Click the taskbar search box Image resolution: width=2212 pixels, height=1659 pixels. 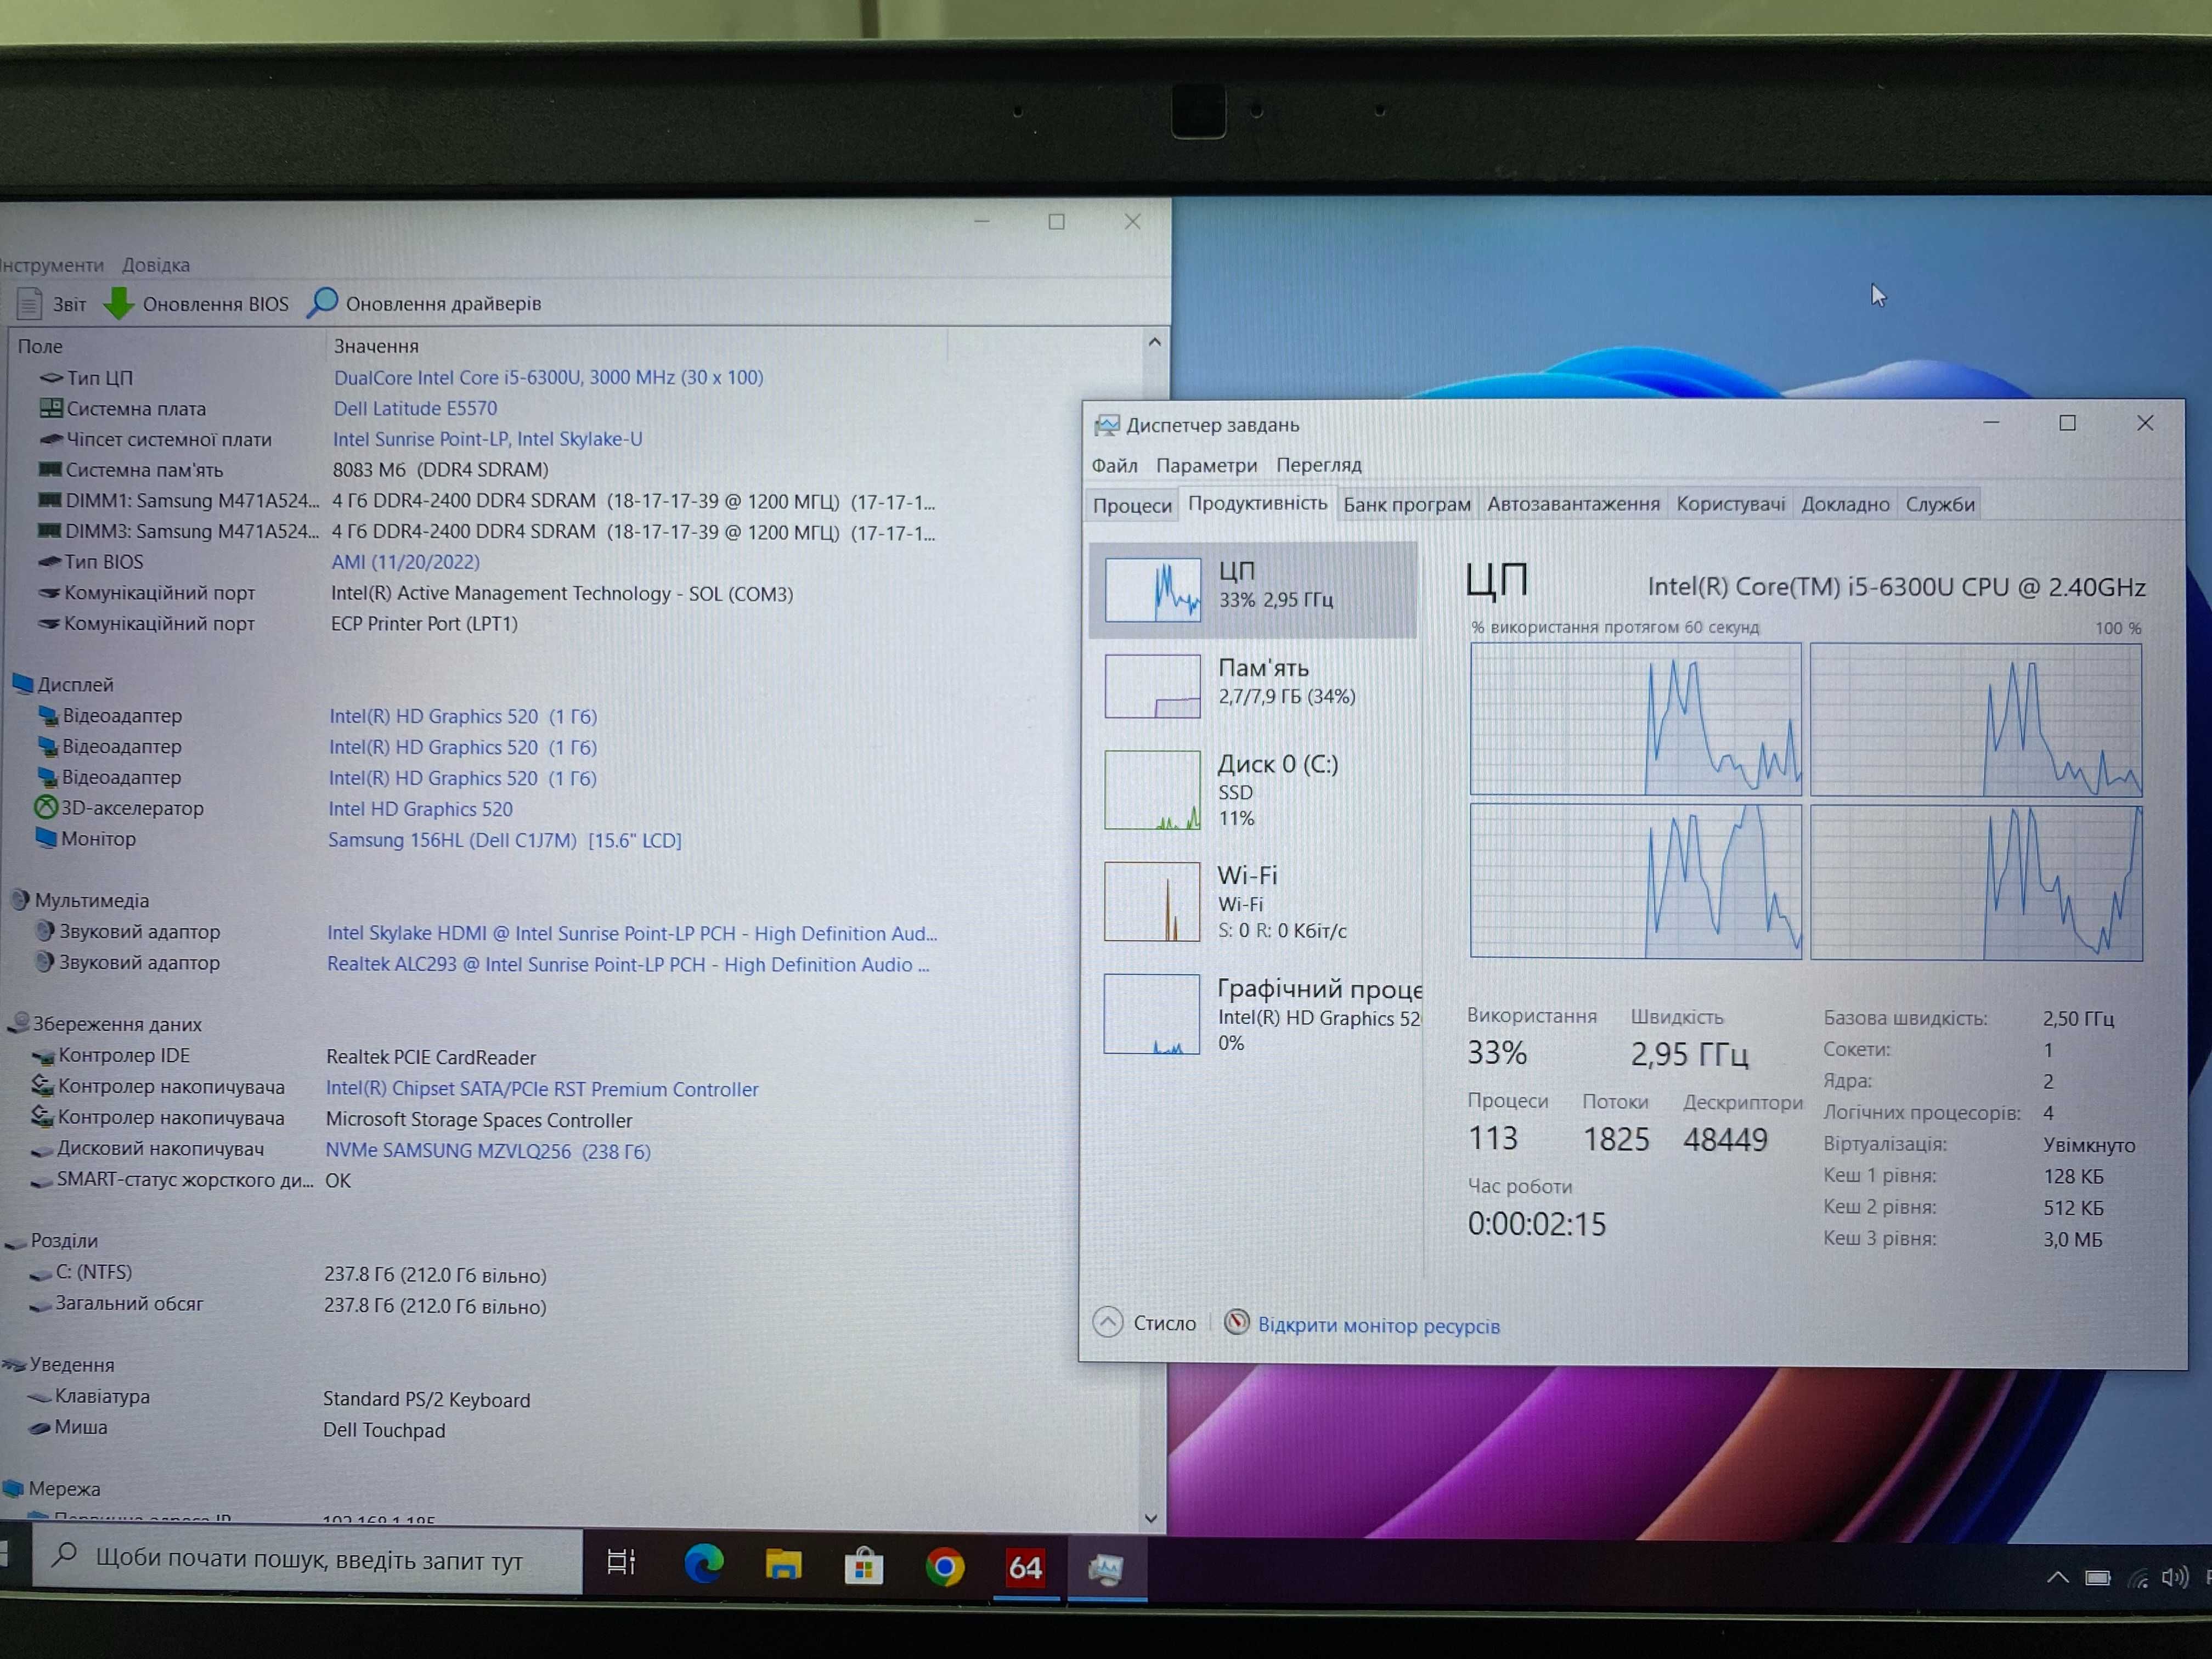(x=308, y=1560)
